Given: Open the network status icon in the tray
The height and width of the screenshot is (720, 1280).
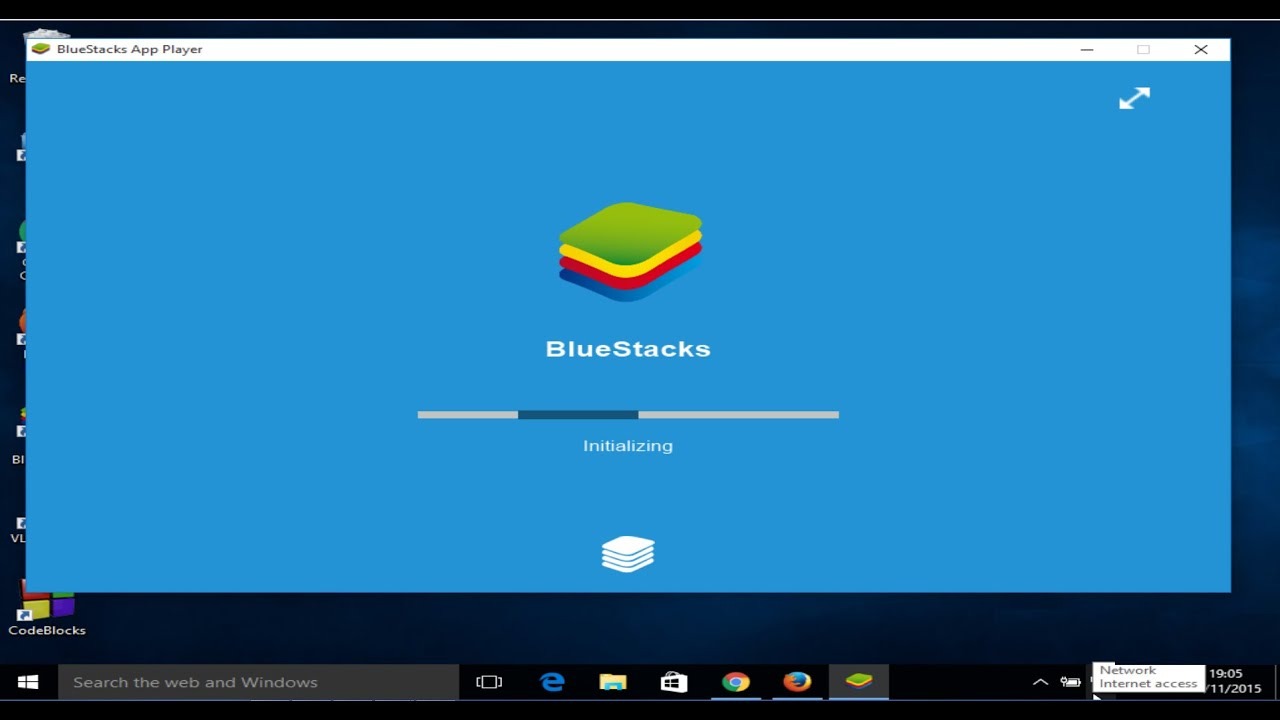Looking at the screenshot, I should point(1095,682).
